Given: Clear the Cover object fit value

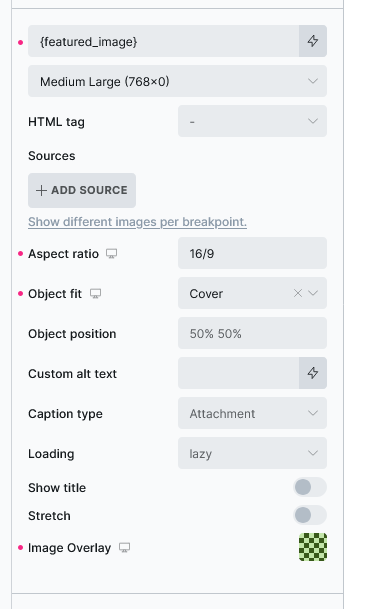Looking at the screenshot, I should click(298, 293).
